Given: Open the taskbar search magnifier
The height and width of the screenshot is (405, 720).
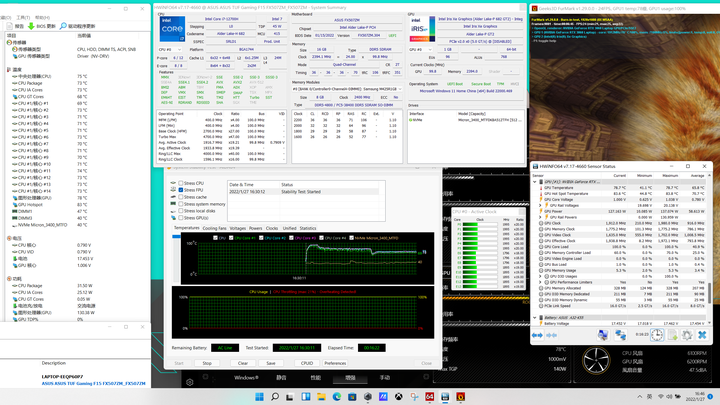Looking at the screenshot, I should click(x=275, y=396).
